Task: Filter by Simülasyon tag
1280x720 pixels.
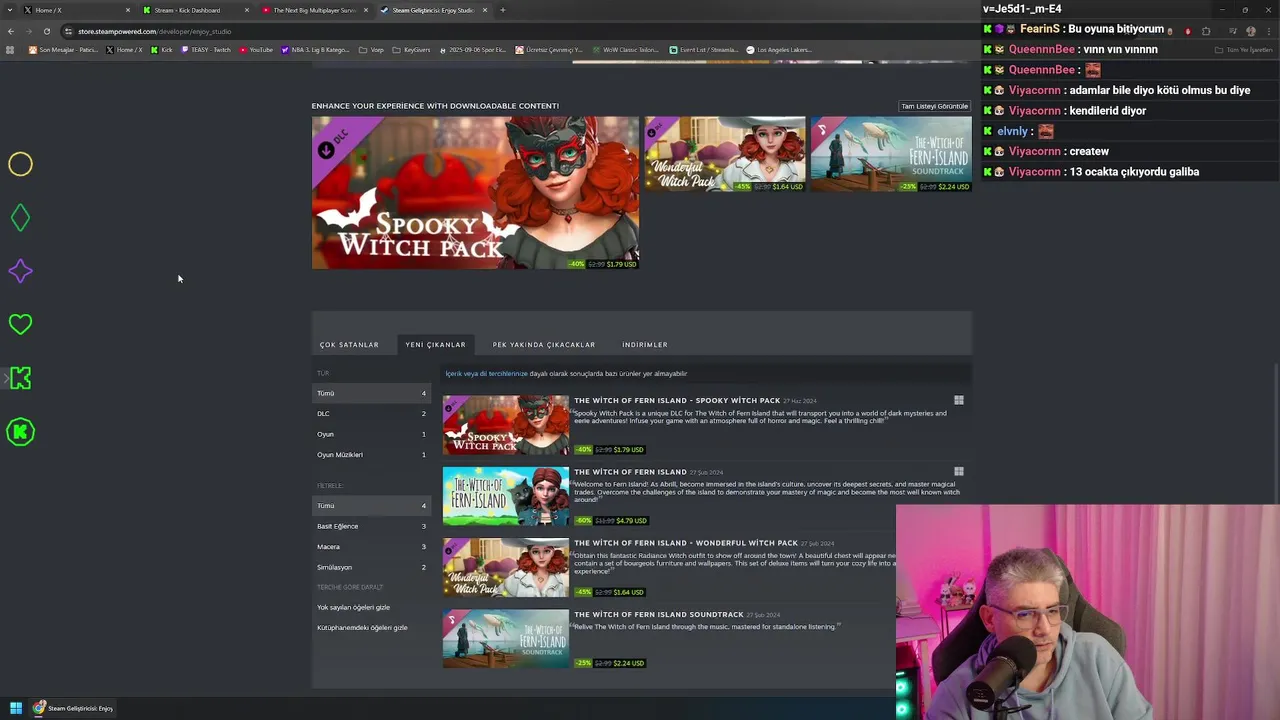Action: [372, 567]
